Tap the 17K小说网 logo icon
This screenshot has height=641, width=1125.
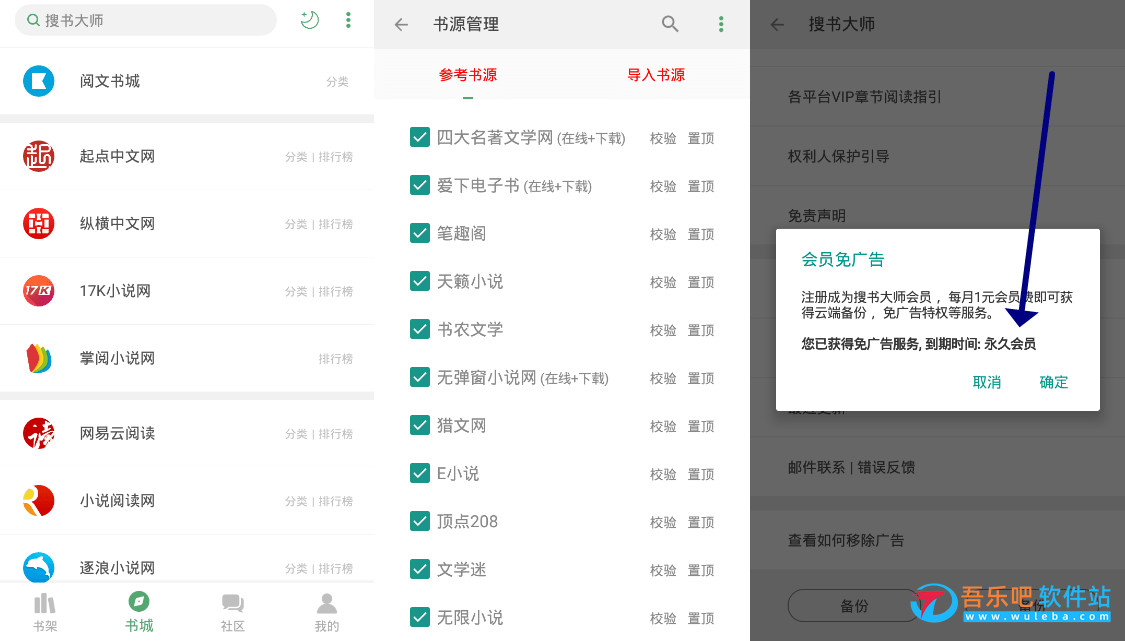39,291
